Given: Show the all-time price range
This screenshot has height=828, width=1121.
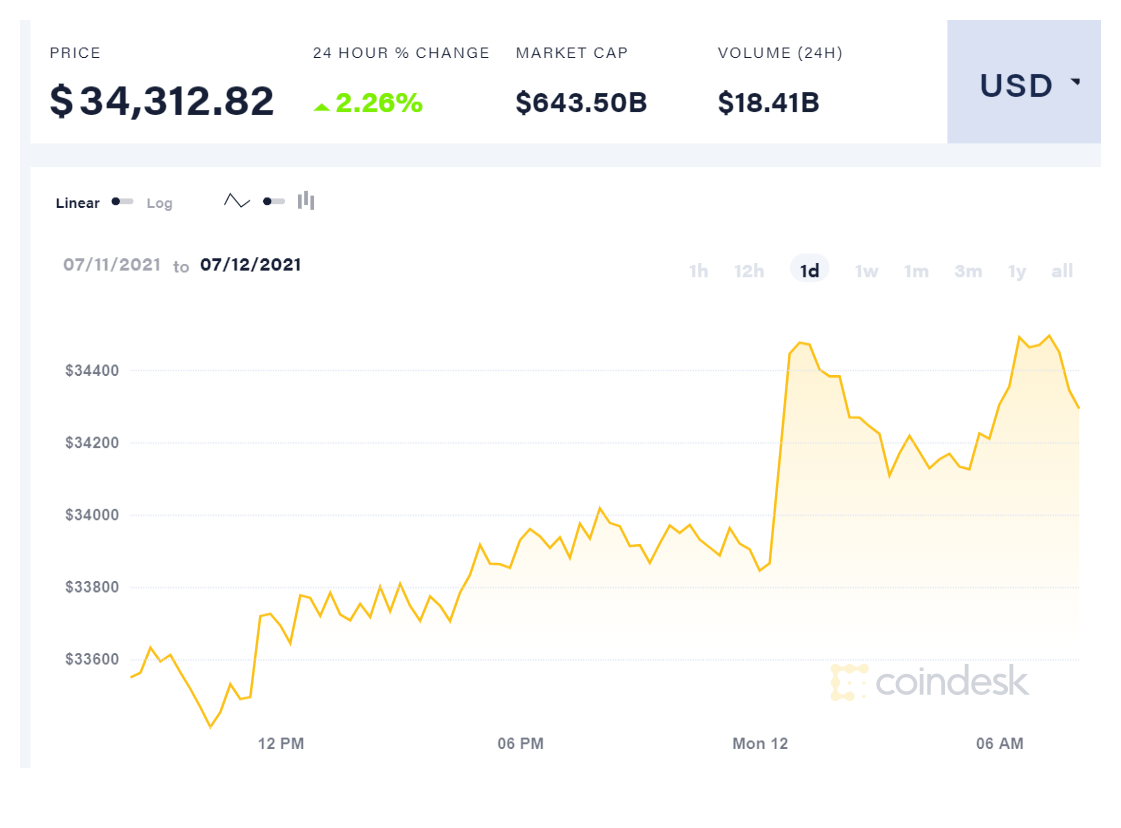Looking at the screenshot, I should [1062, 271].
